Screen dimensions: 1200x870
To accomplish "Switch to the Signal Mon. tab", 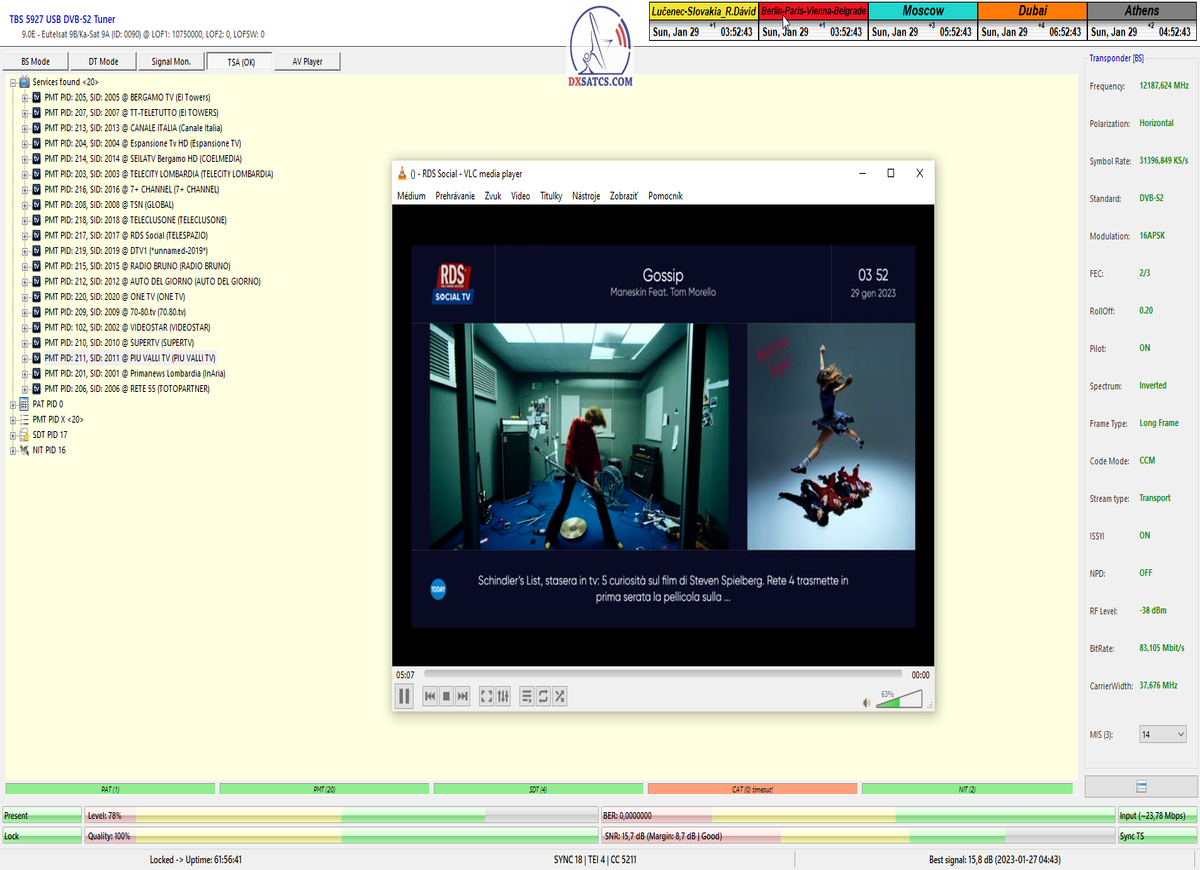I will click(x=171, y=62).
